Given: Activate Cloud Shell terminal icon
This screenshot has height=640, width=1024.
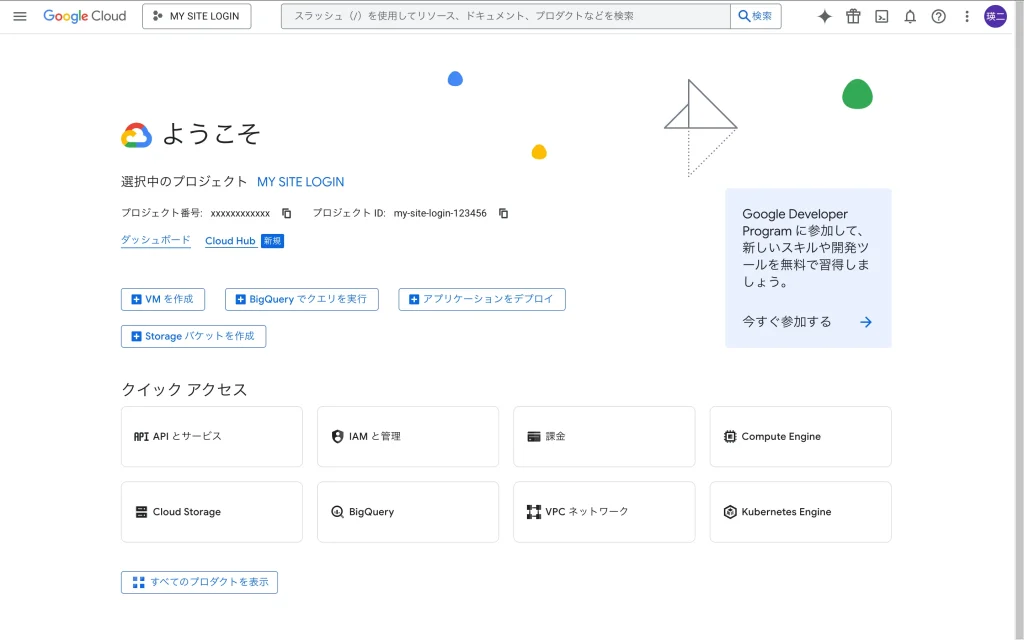Looking at the screenshot, I should coord(881,16).
